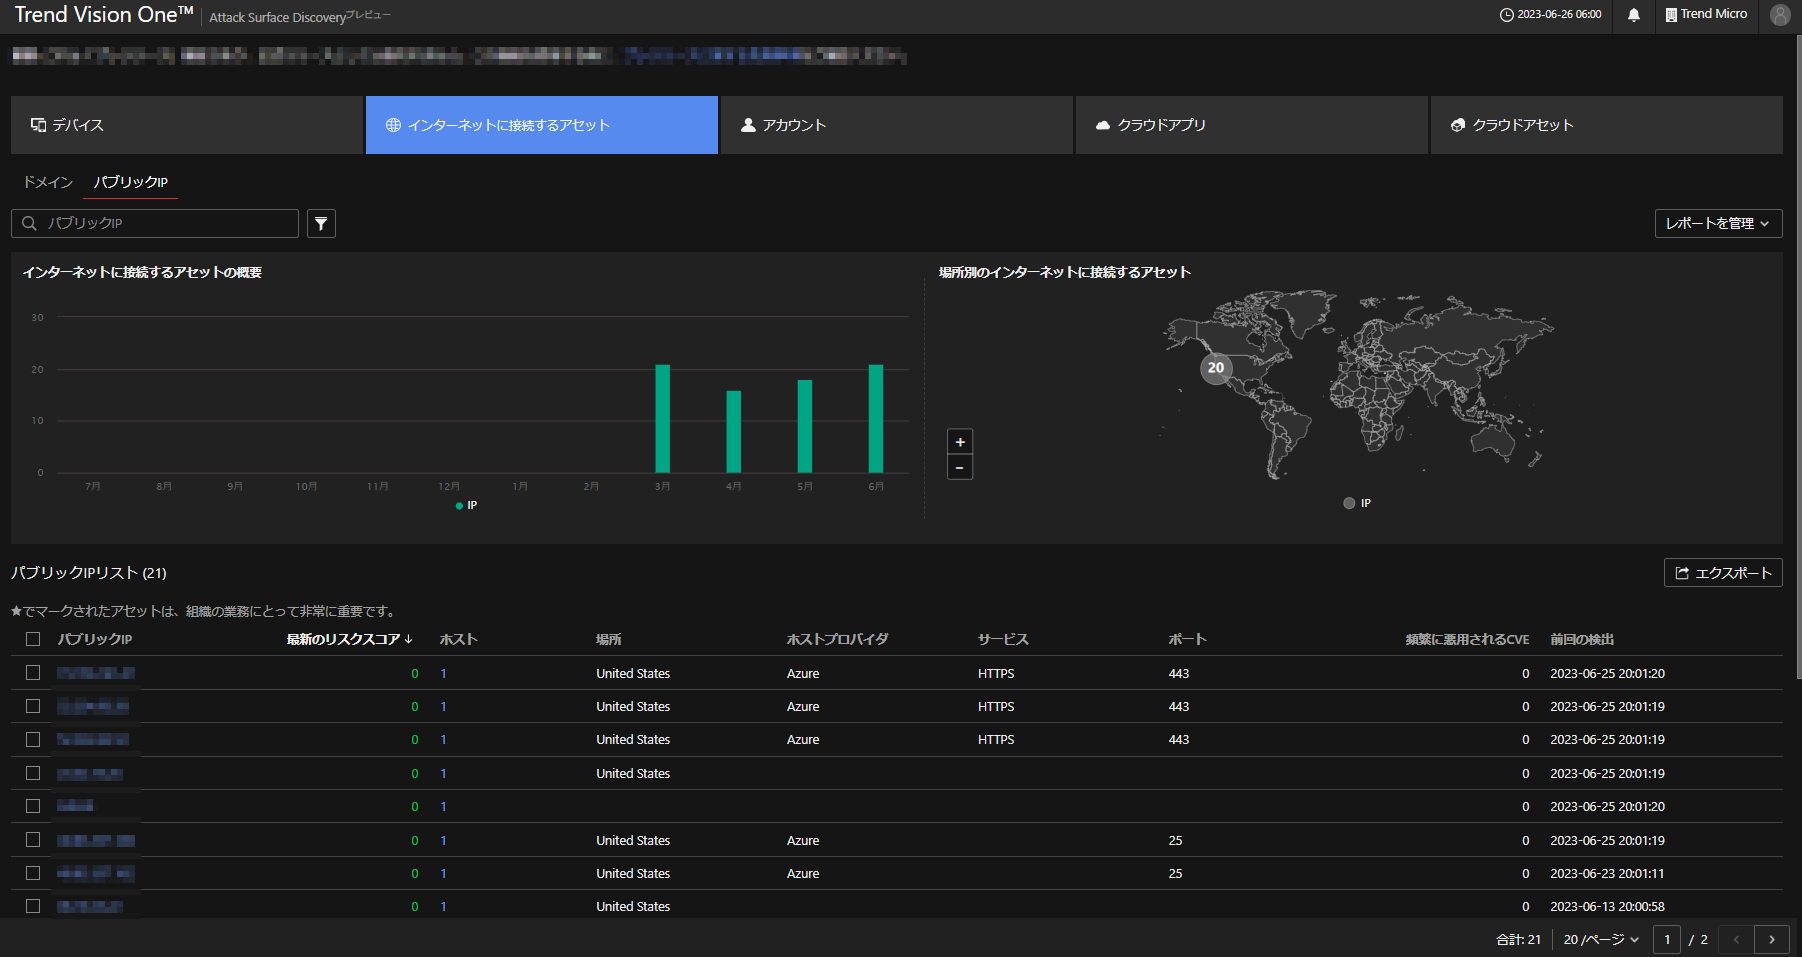This screenshot has height=957, width=1802.
Task: Click the notification bell icon
Action: pyautogui.click(x=1633, y=15)
